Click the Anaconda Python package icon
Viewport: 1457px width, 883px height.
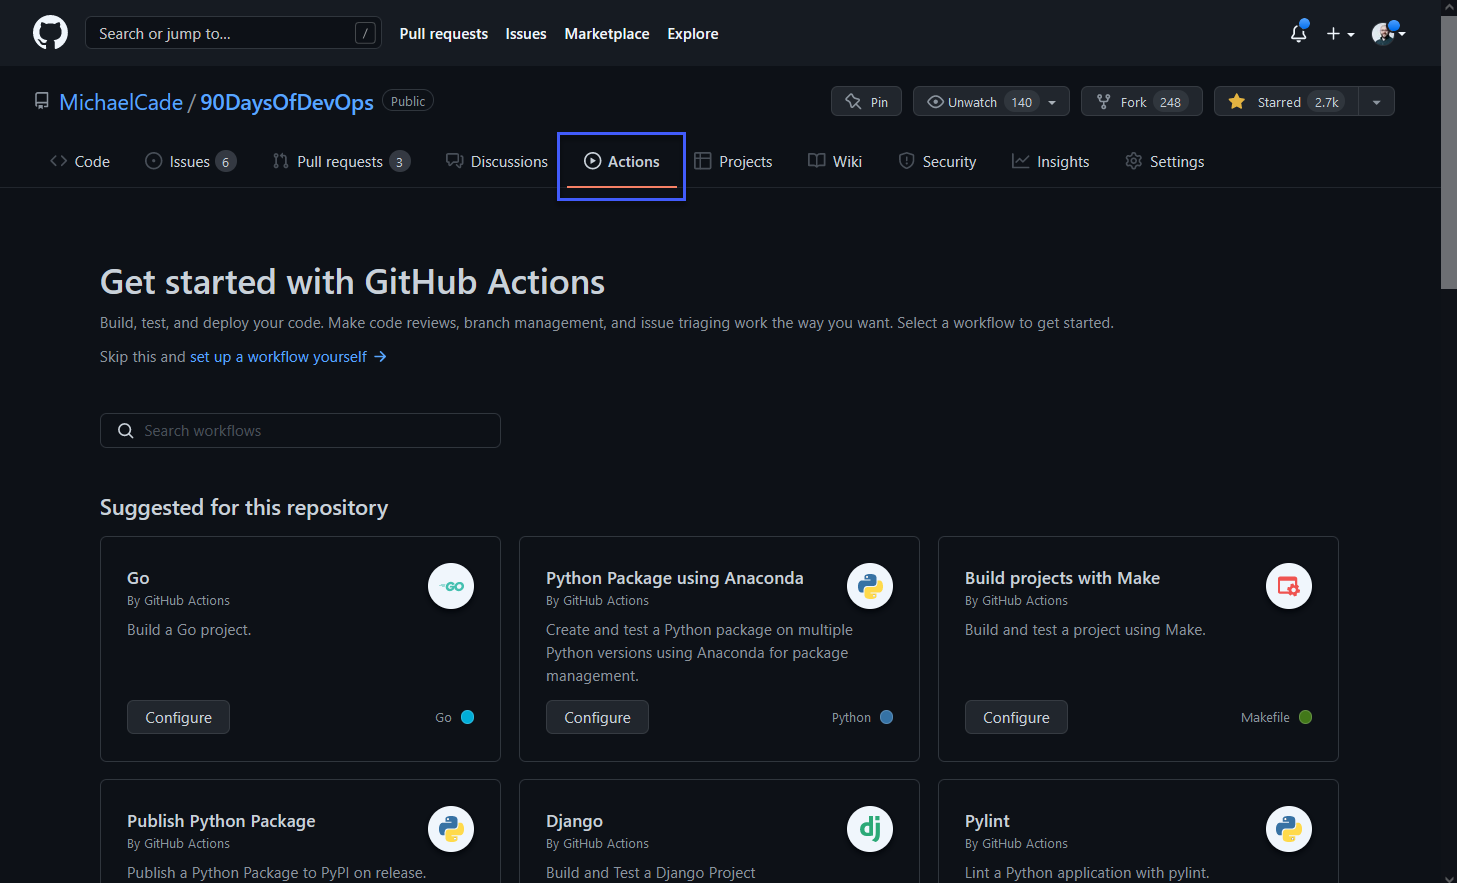click(x=869, y=586)
